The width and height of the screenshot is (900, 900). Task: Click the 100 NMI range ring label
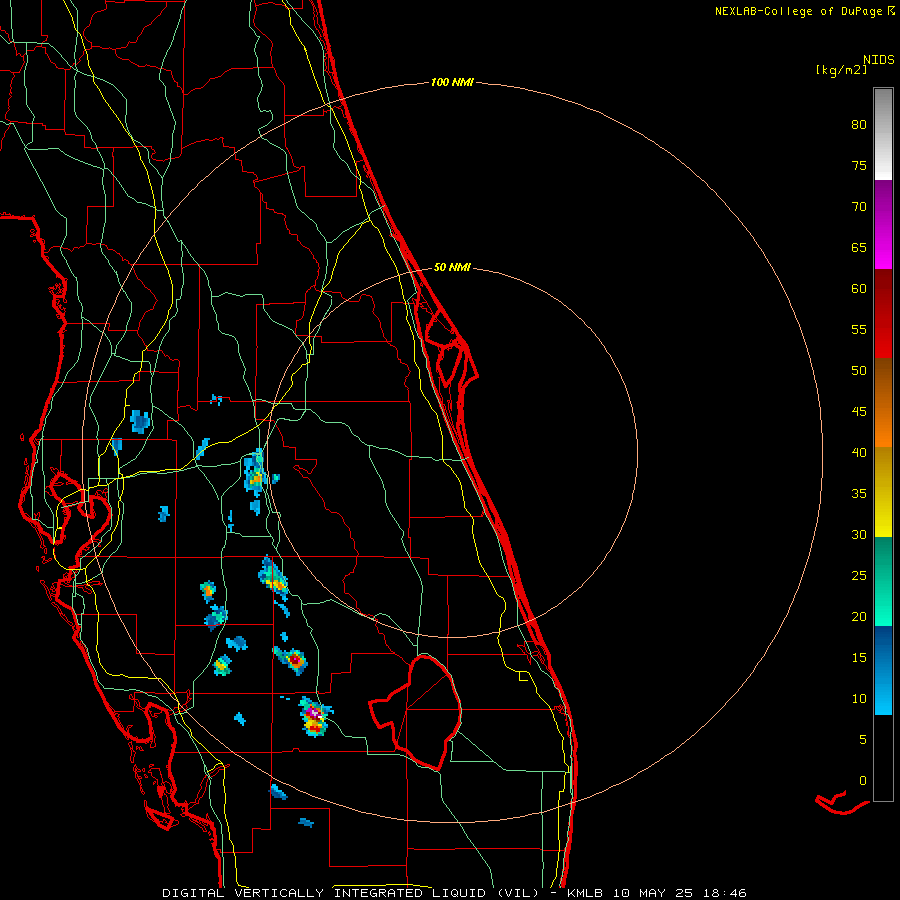[x=452, y=82]
